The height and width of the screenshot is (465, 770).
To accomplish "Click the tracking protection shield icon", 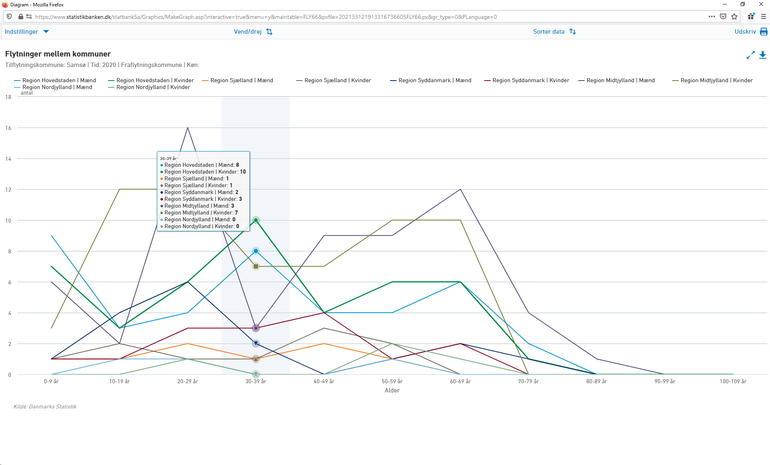I will [9, 17].
